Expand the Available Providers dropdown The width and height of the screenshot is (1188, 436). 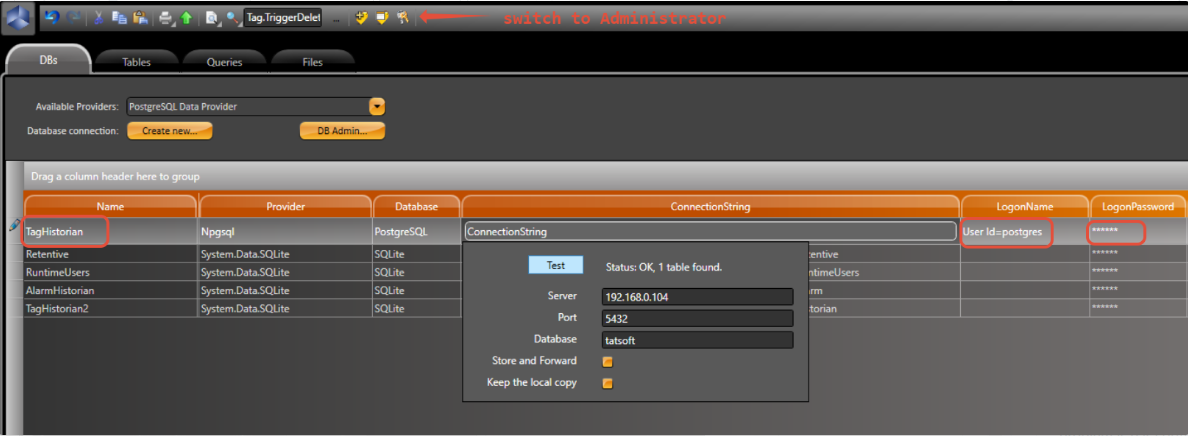click(377, 106)
